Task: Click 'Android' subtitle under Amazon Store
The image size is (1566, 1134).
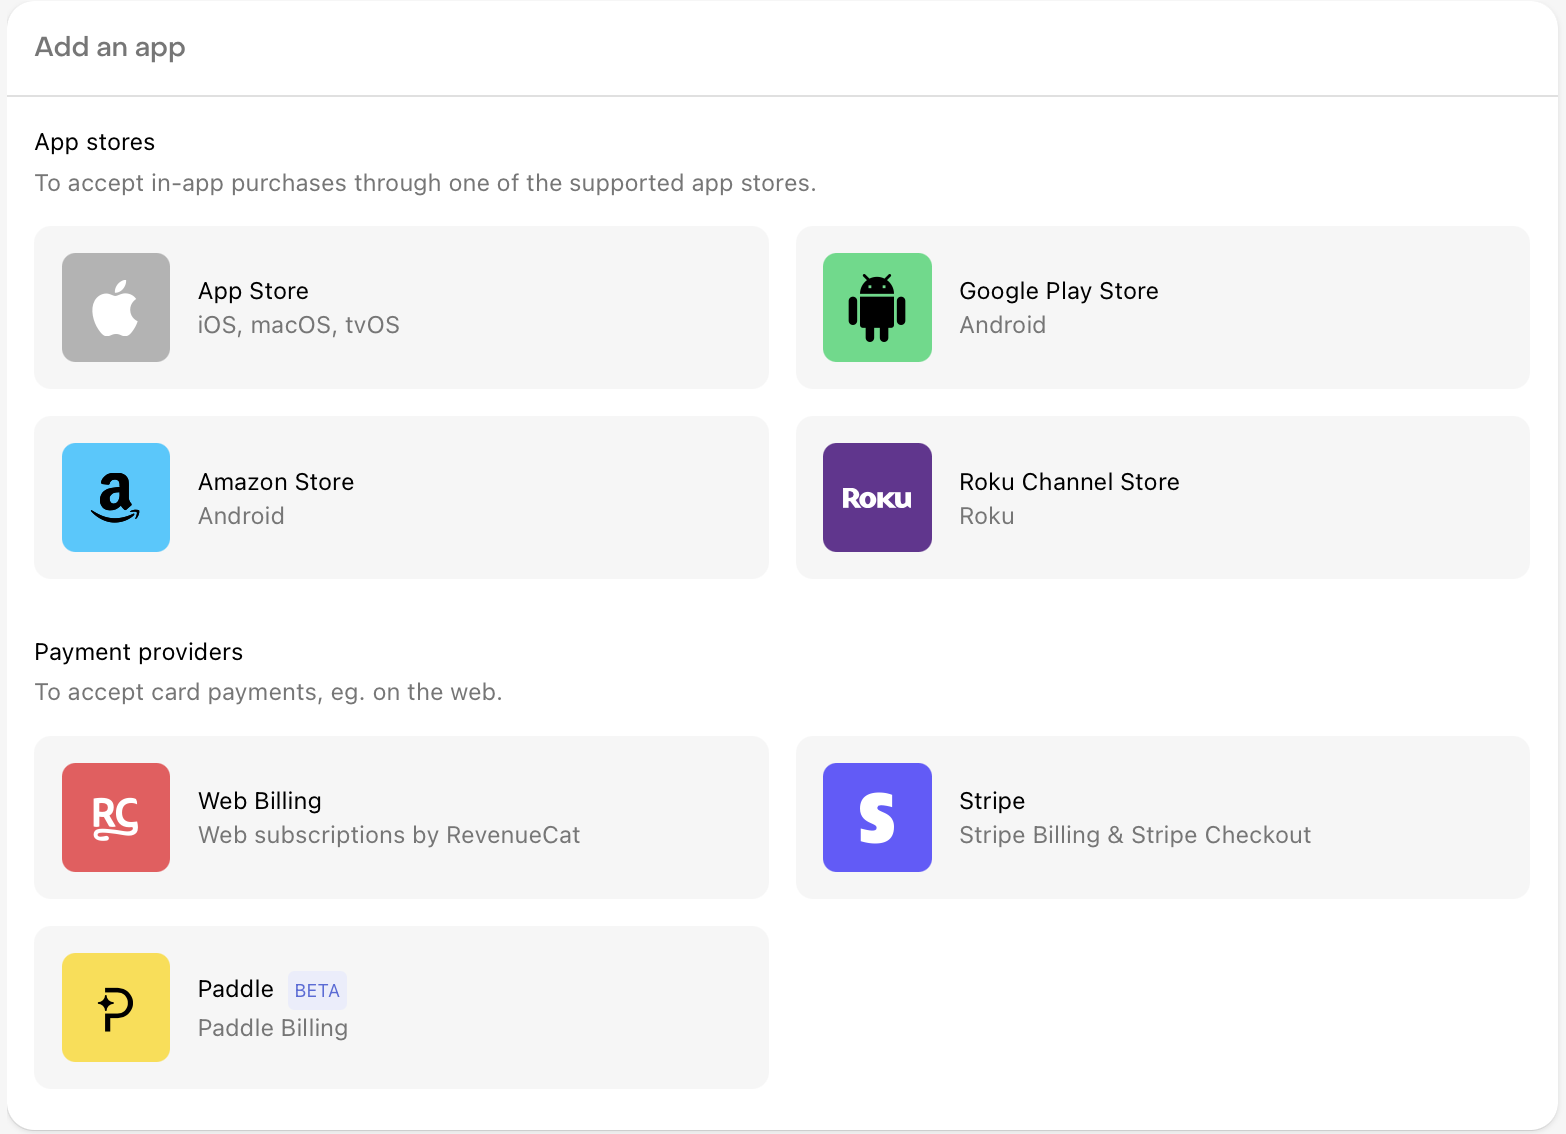Action: tap(241, 516)
